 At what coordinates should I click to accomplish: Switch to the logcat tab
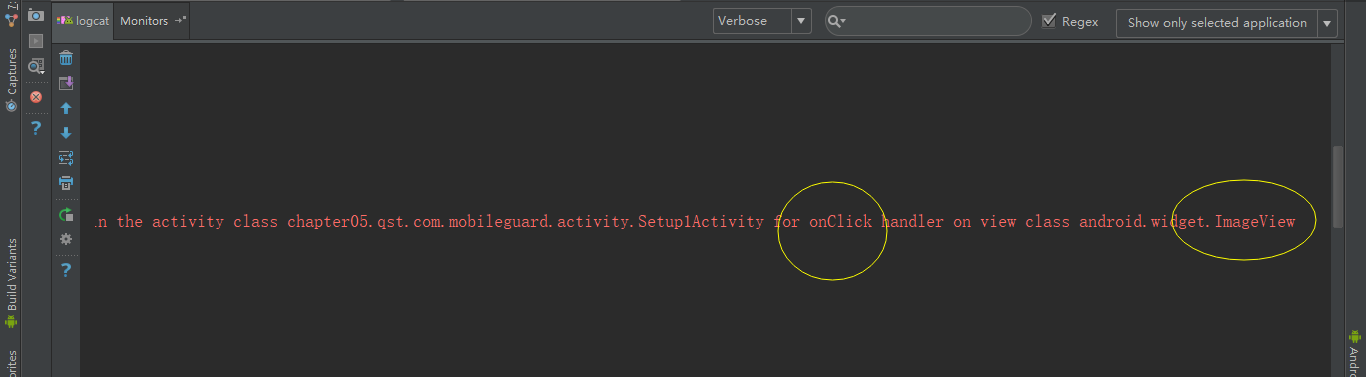[83, 21]
